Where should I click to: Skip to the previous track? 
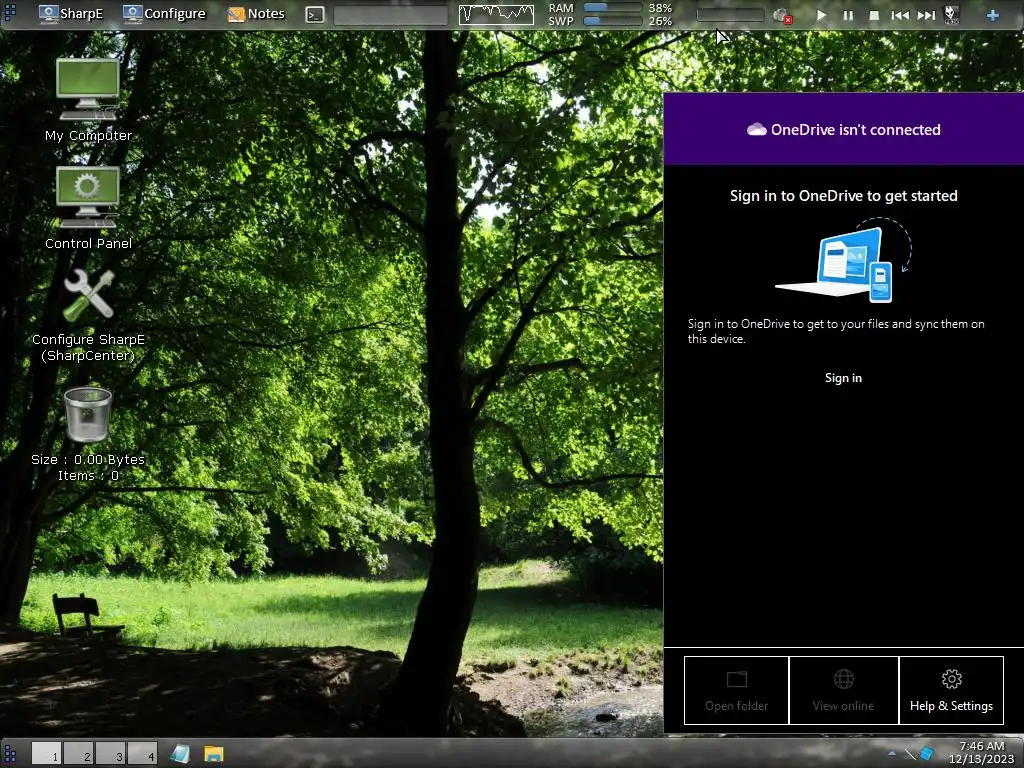coord(900,15)
